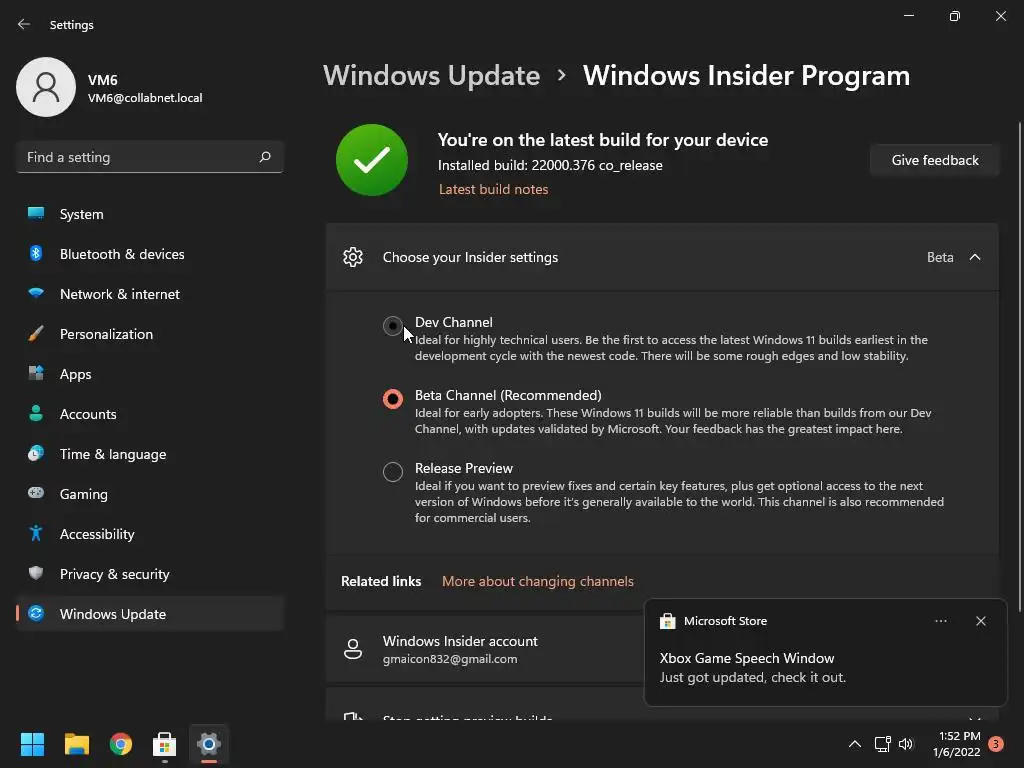Click the Find a setting search box
This screenshot has width=1024, height=768.
tap(150, 157)
